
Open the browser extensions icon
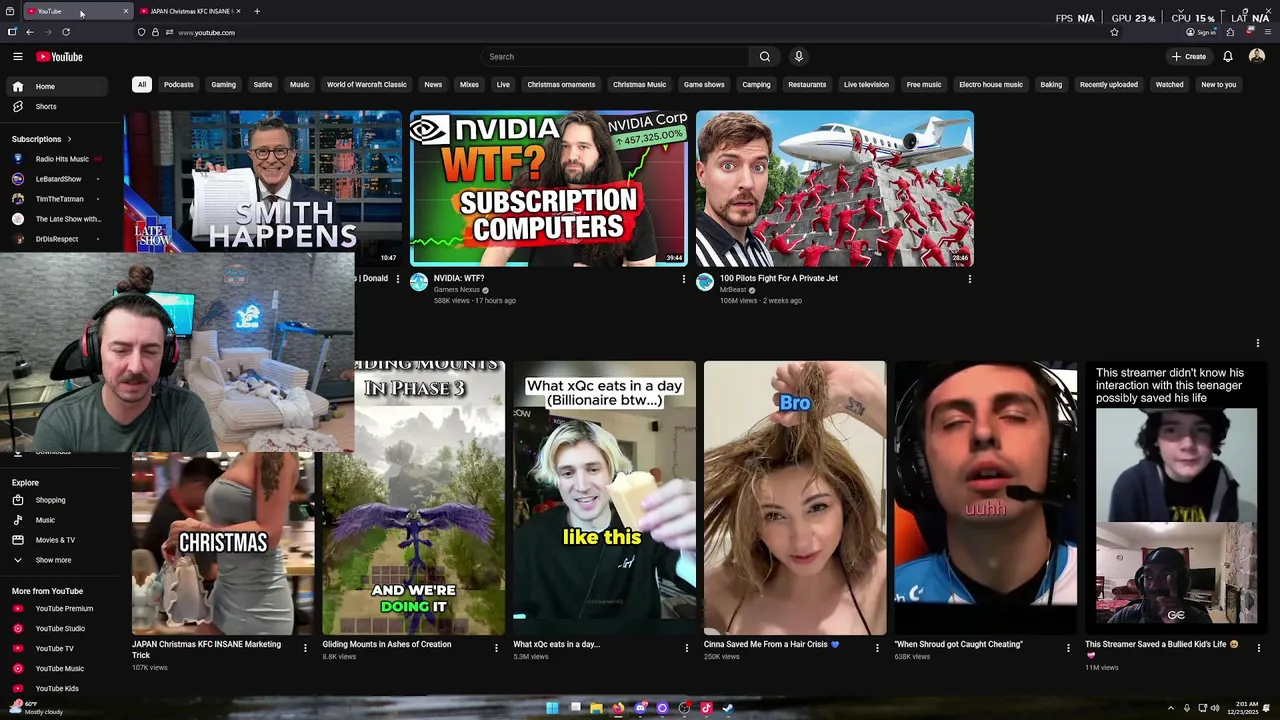tap(1230, 32)
